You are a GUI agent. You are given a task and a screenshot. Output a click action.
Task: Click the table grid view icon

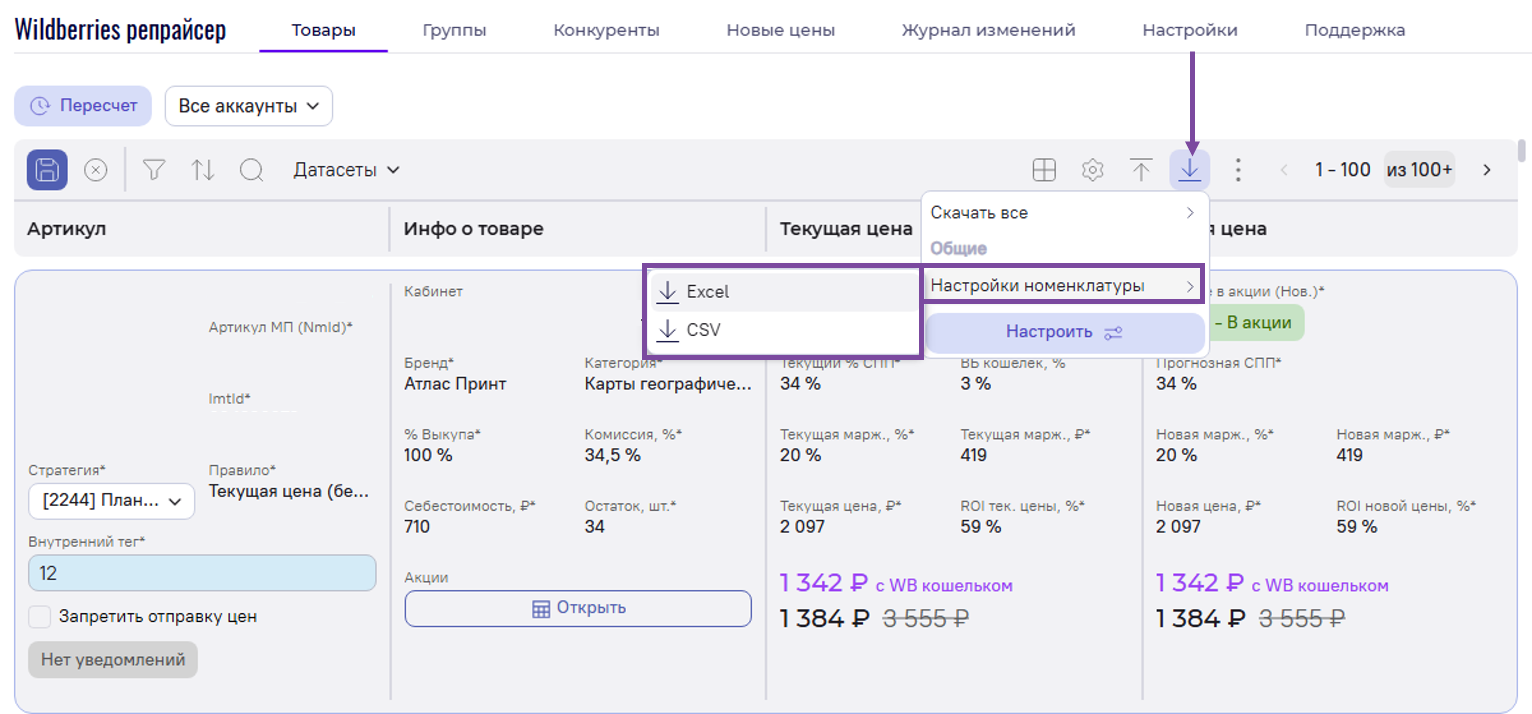(x=1044, y=170)
